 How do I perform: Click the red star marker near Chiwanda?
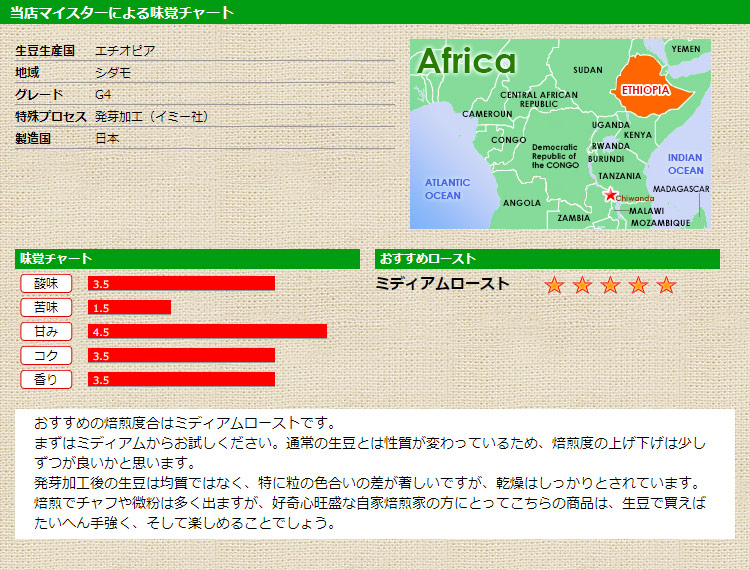tap(610, 195)
